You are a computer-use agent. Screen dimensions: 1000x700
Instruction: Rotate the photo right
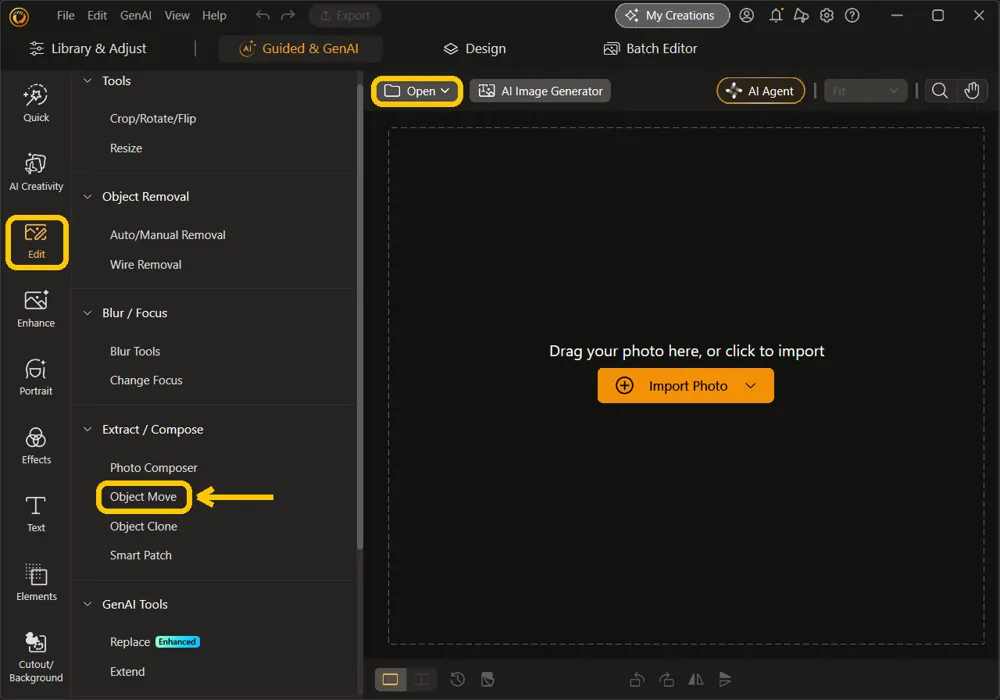coord(666,680)
